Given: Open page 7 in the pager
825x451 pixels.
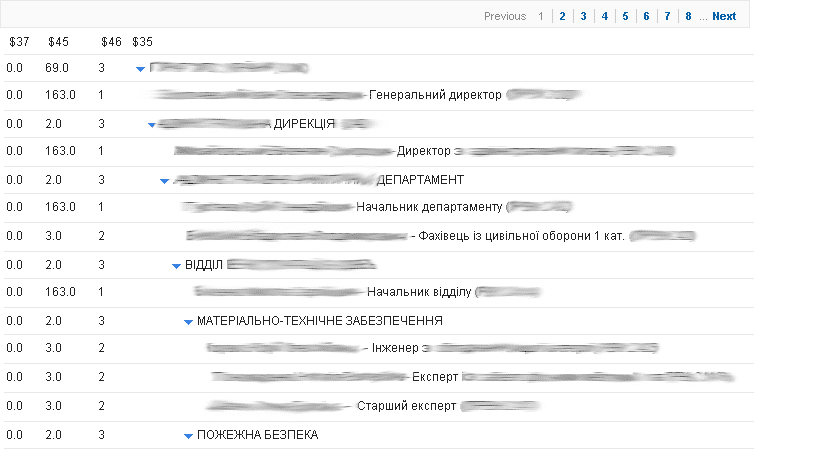Looking at the screenshot, I should (667, 16).
